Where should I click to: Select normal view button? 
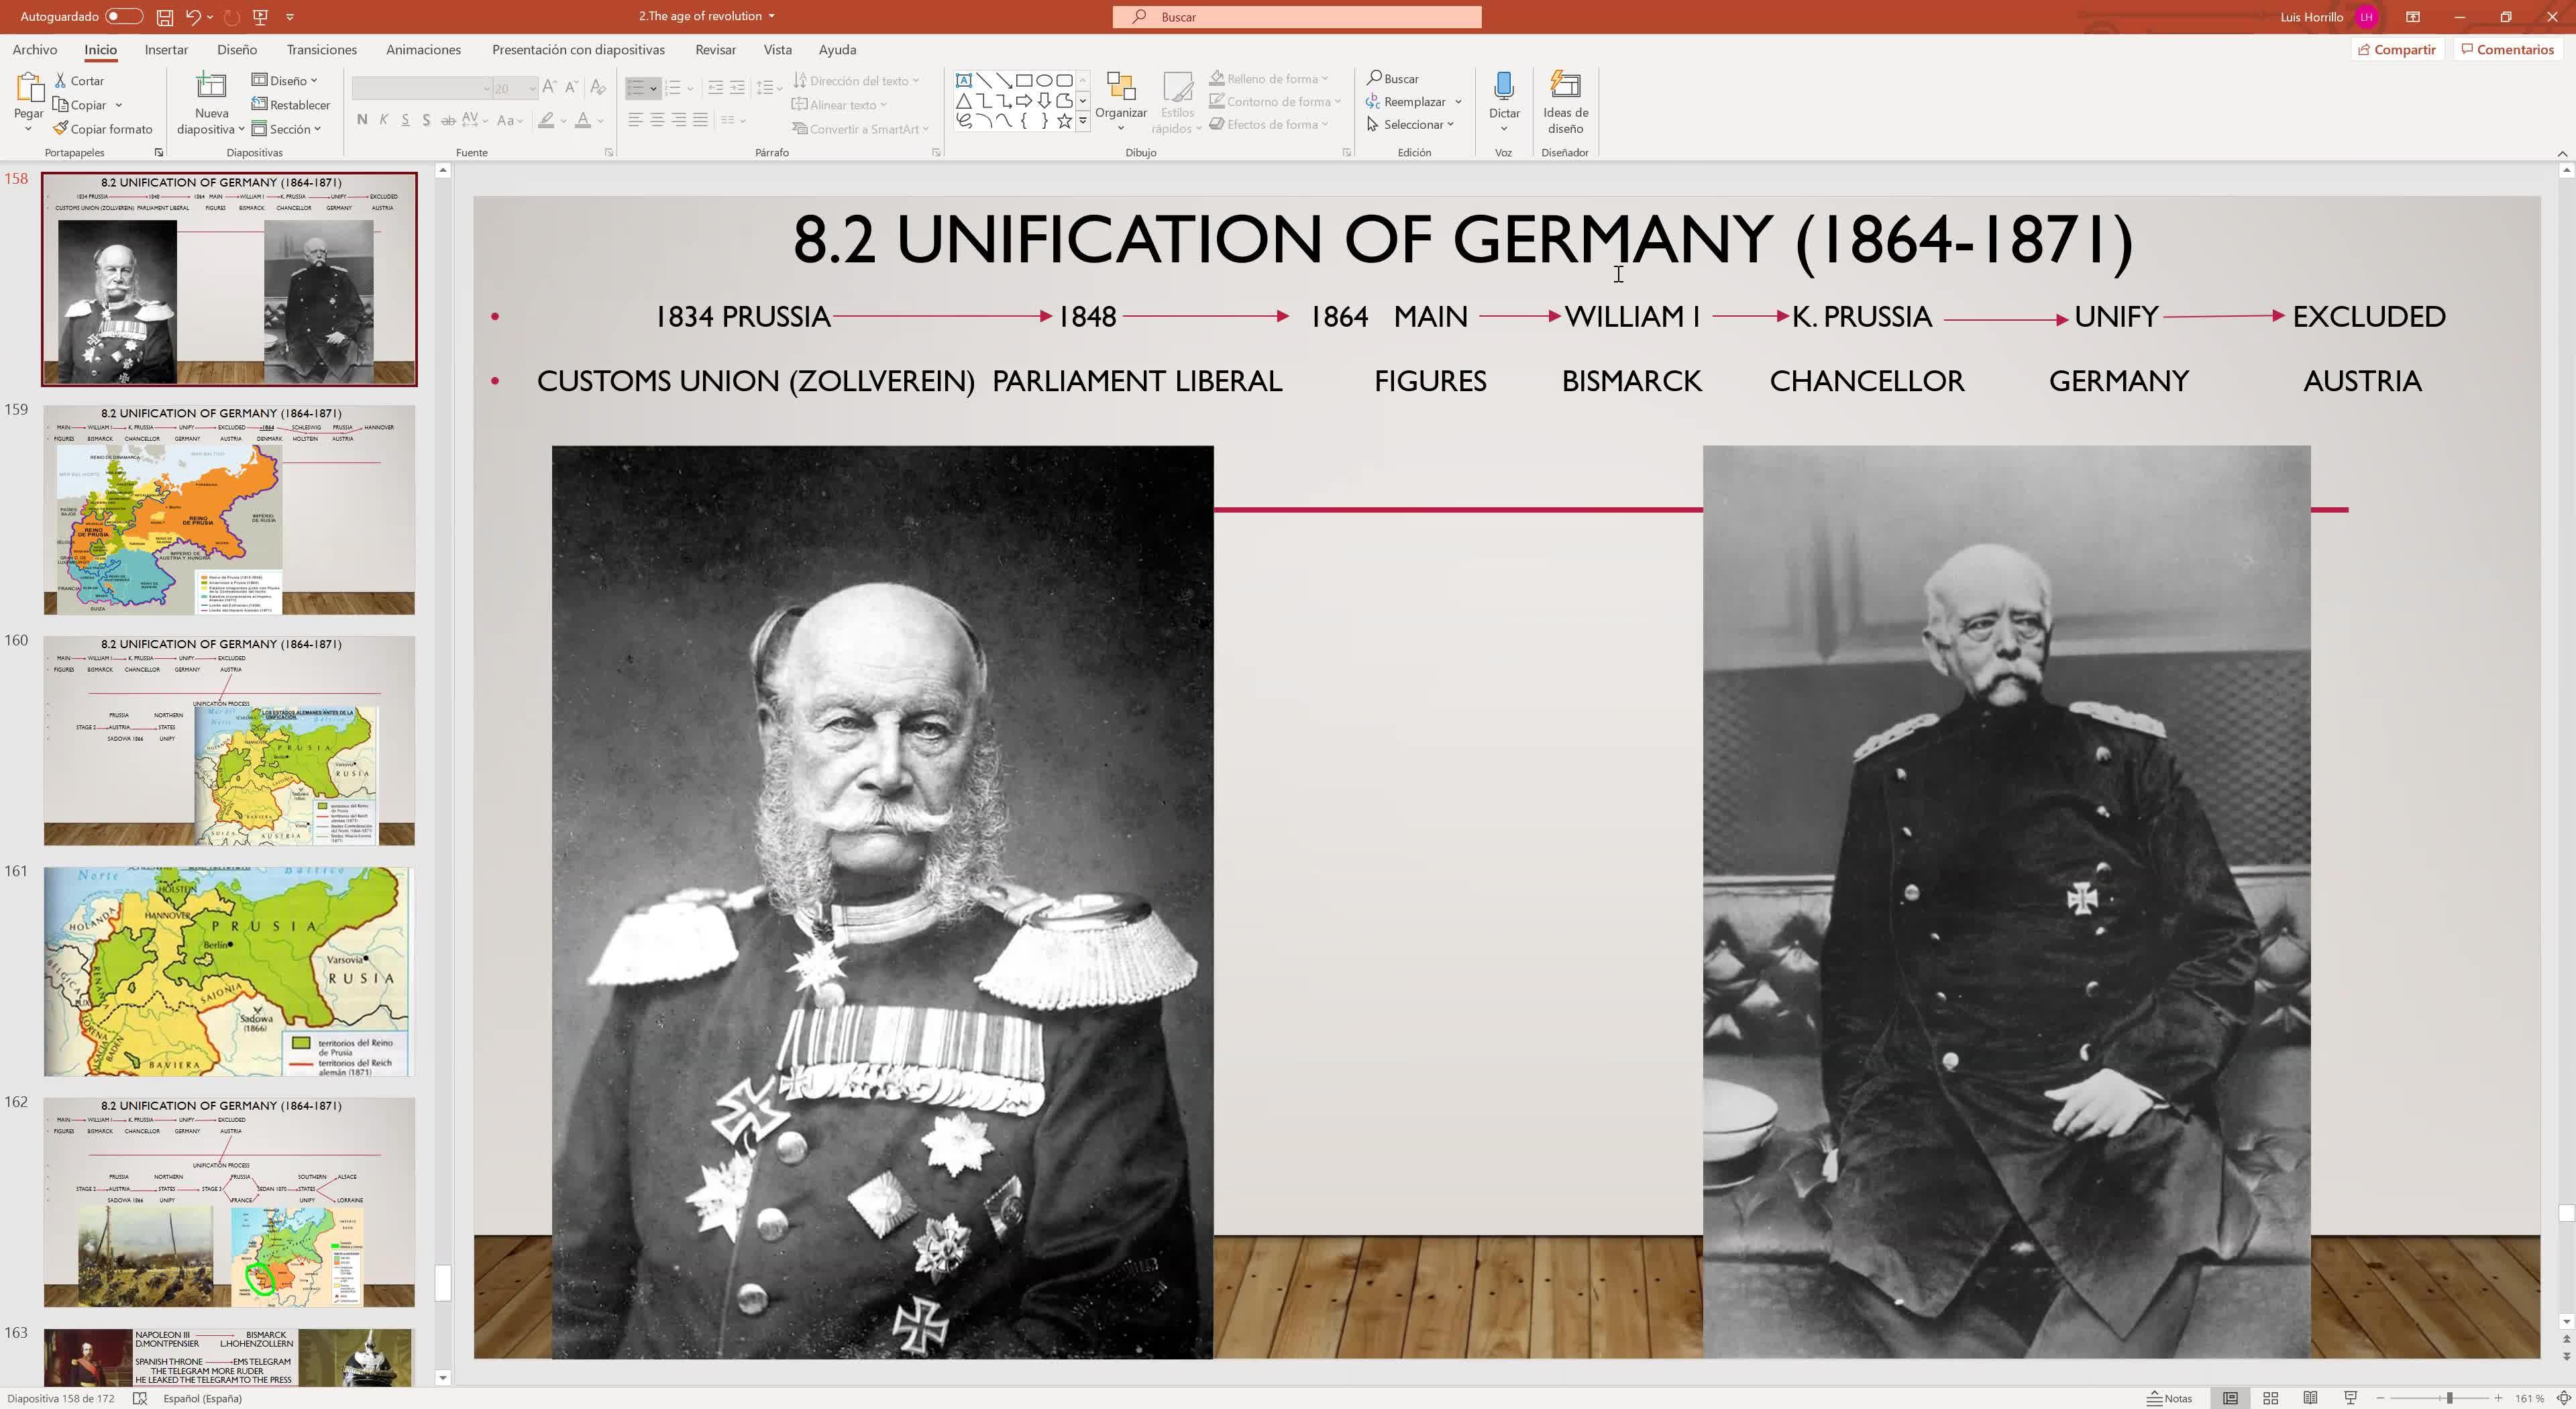pos(2230,1398)
